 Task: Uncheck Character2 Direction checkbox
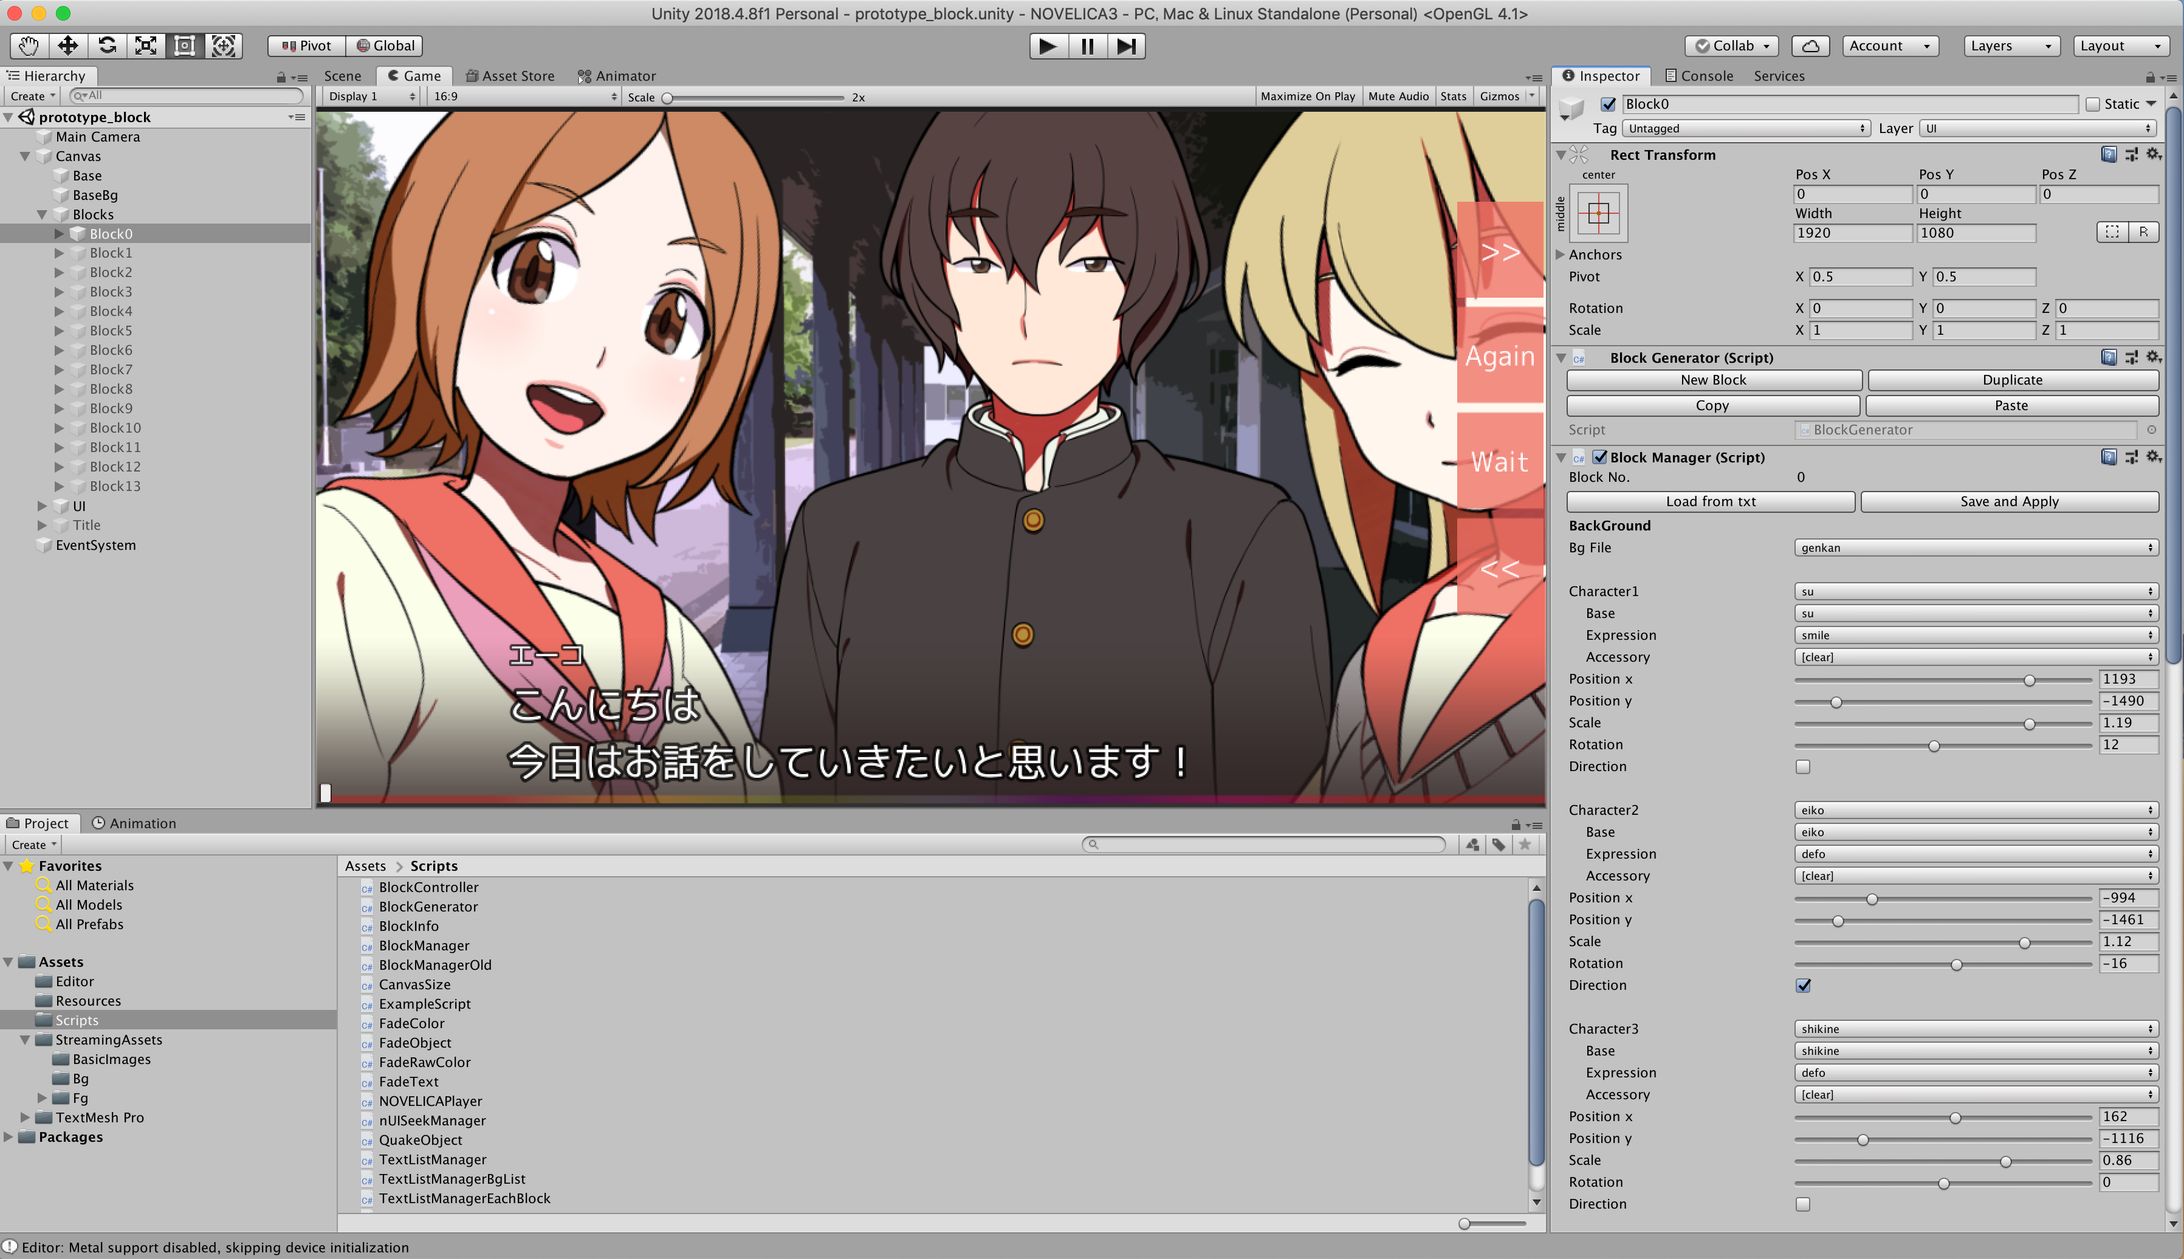click(x=1803, y=986)
